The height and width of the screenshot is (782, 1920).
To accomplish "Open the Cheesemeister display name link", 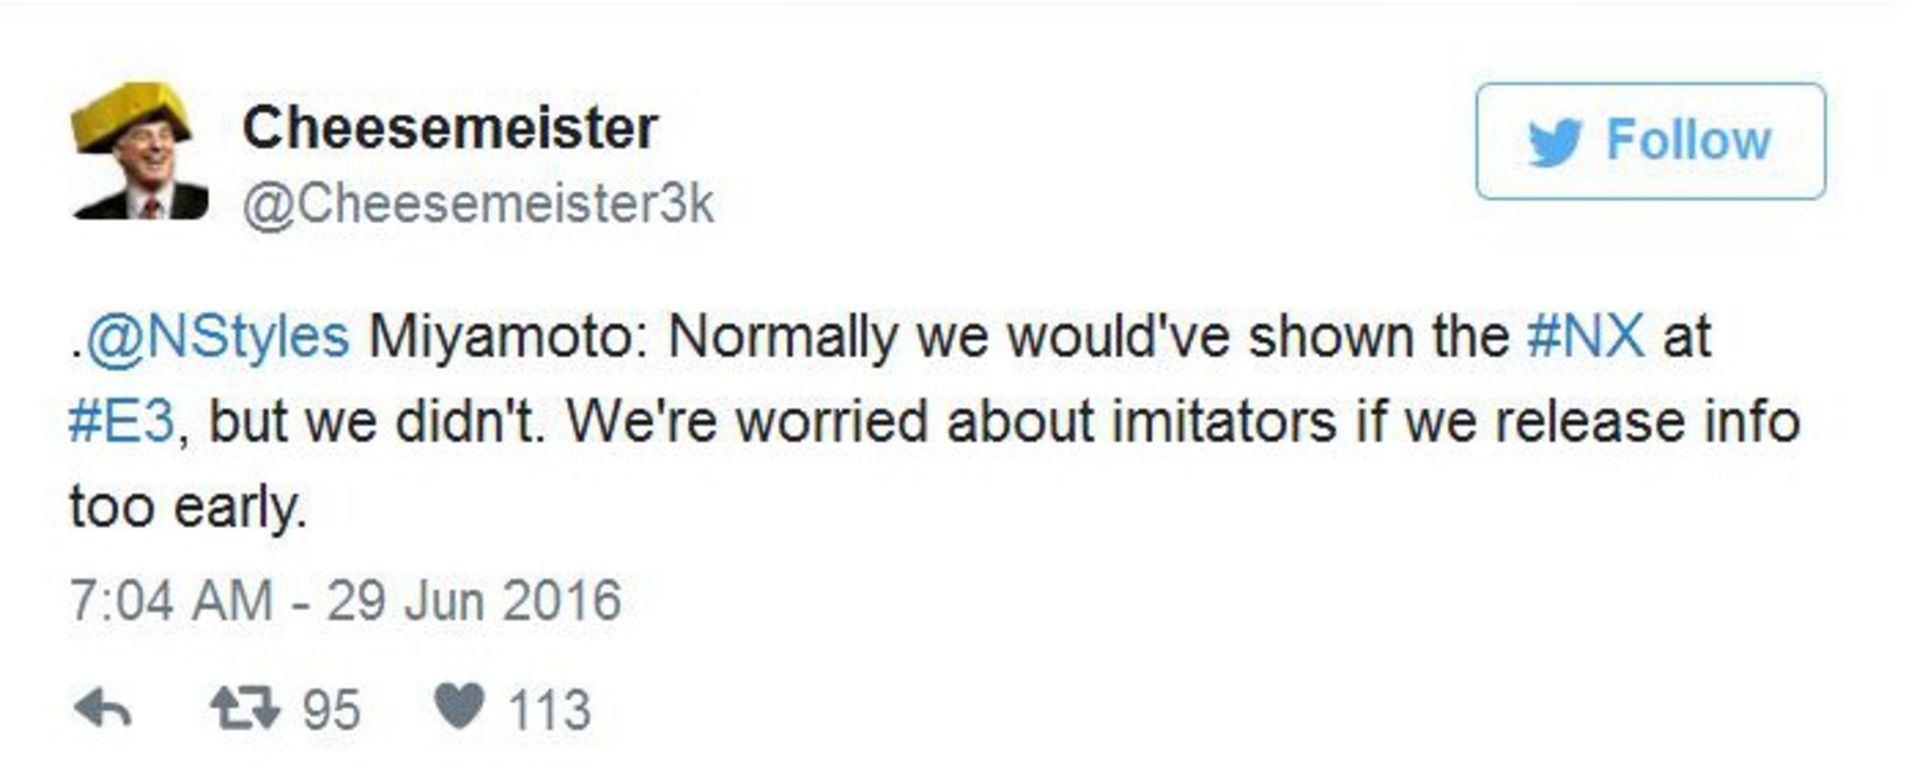I will 450,128.
